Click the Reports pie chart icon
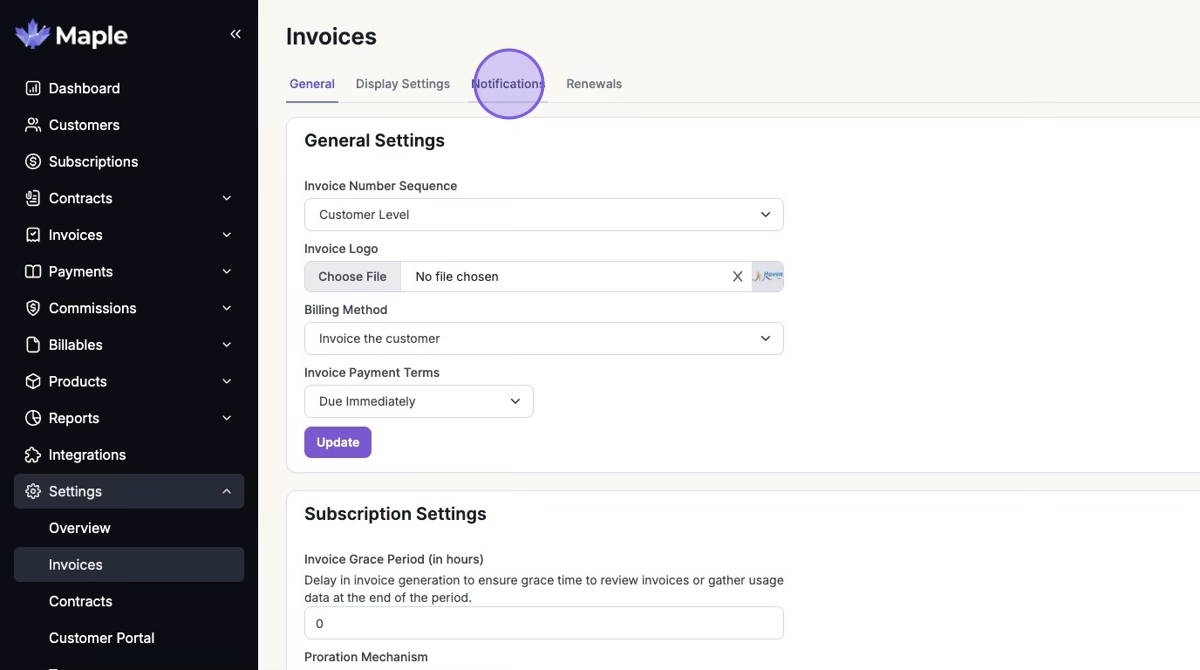 (x=33, y=418)
